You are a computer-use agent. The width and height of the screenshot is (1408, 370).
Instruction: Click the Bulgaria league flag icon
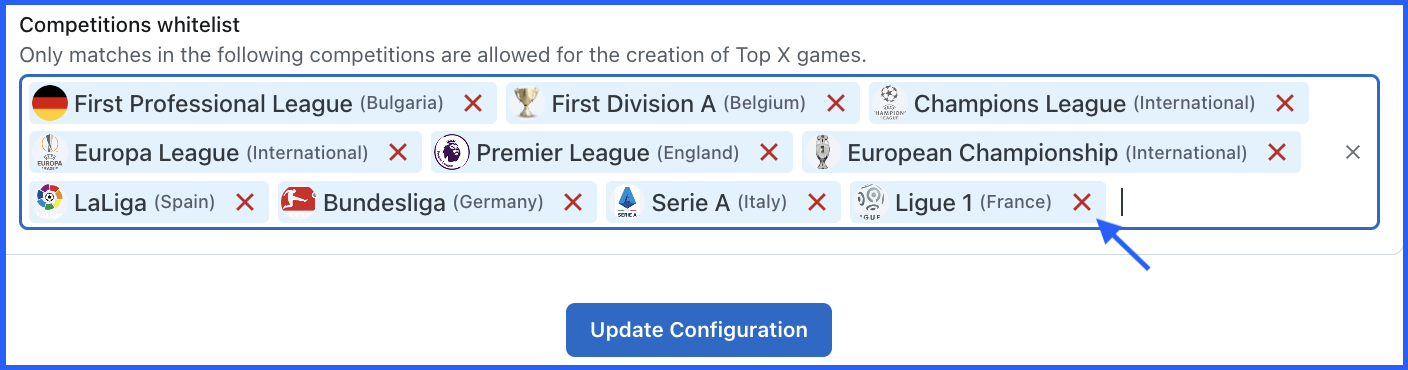tap(50, 103)
